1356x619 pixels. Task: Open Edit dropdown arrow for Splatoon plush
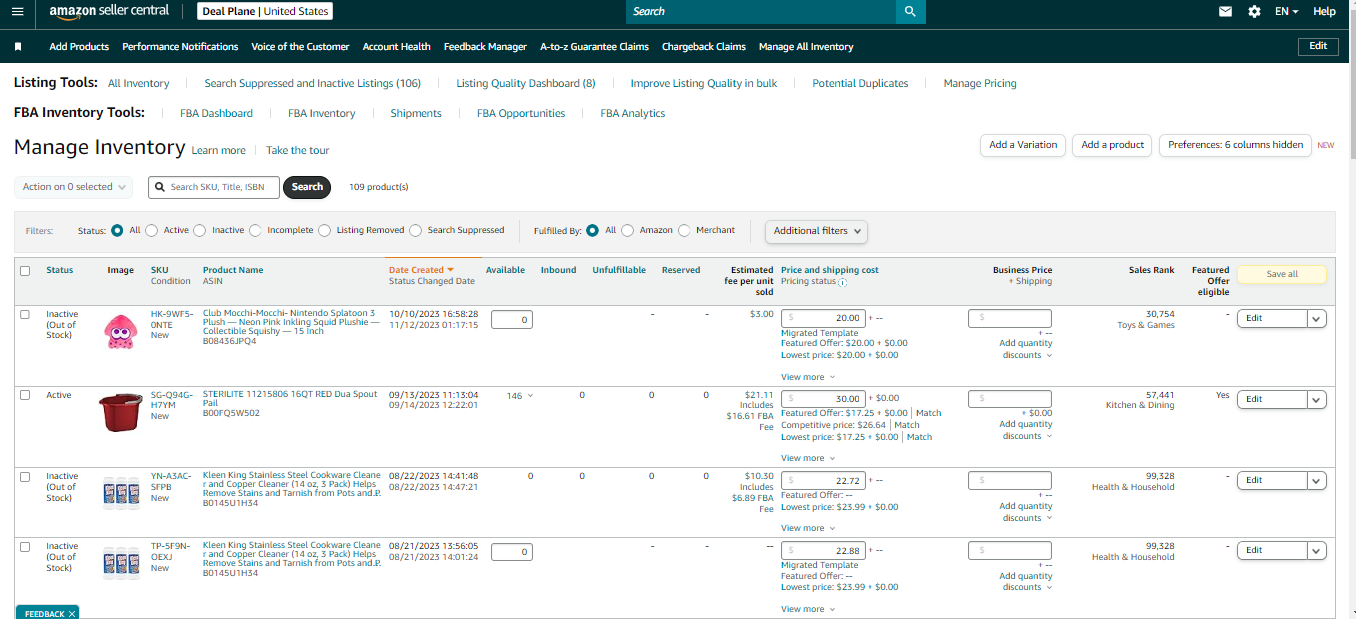coord(1317,318)
